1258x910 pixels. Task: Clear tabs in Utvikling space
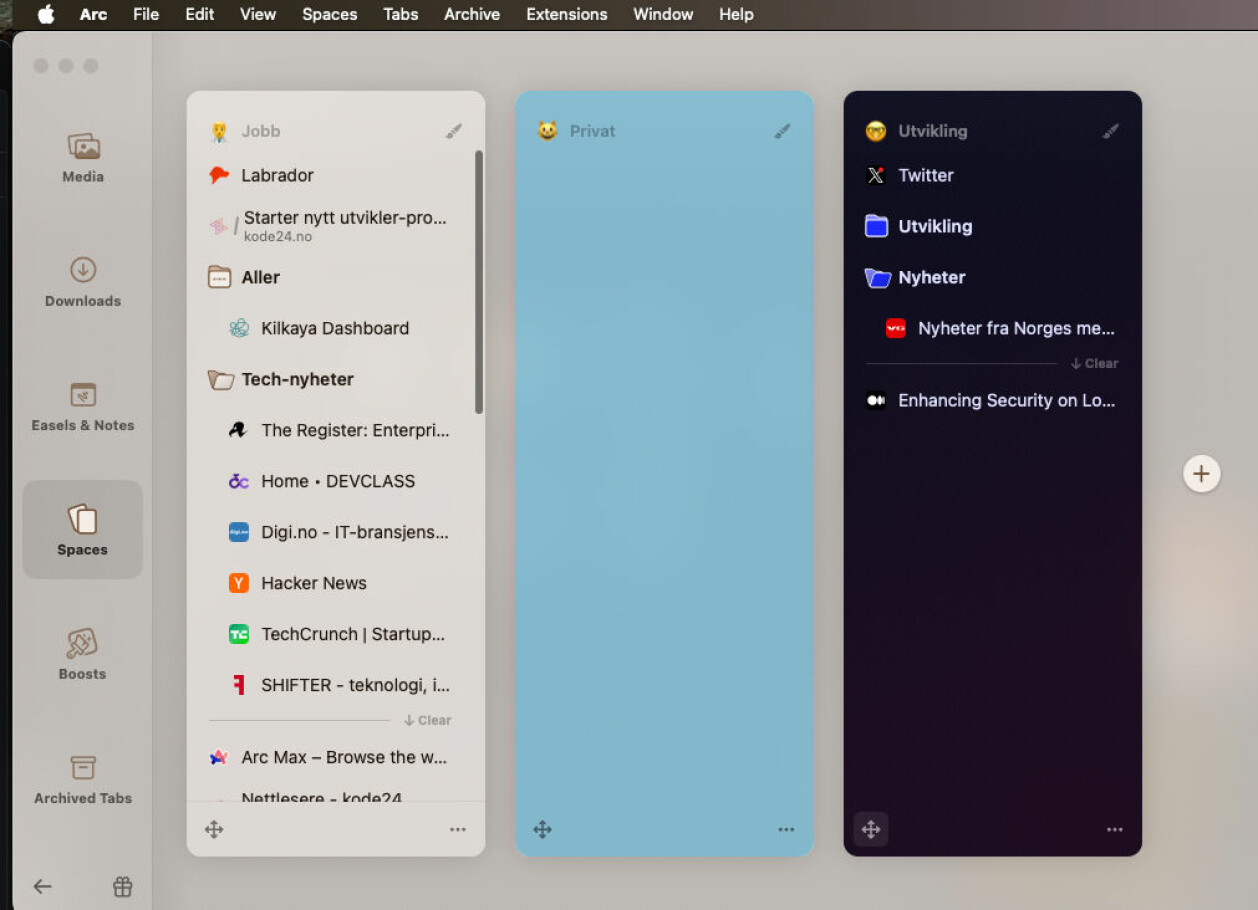point(1095,363)
